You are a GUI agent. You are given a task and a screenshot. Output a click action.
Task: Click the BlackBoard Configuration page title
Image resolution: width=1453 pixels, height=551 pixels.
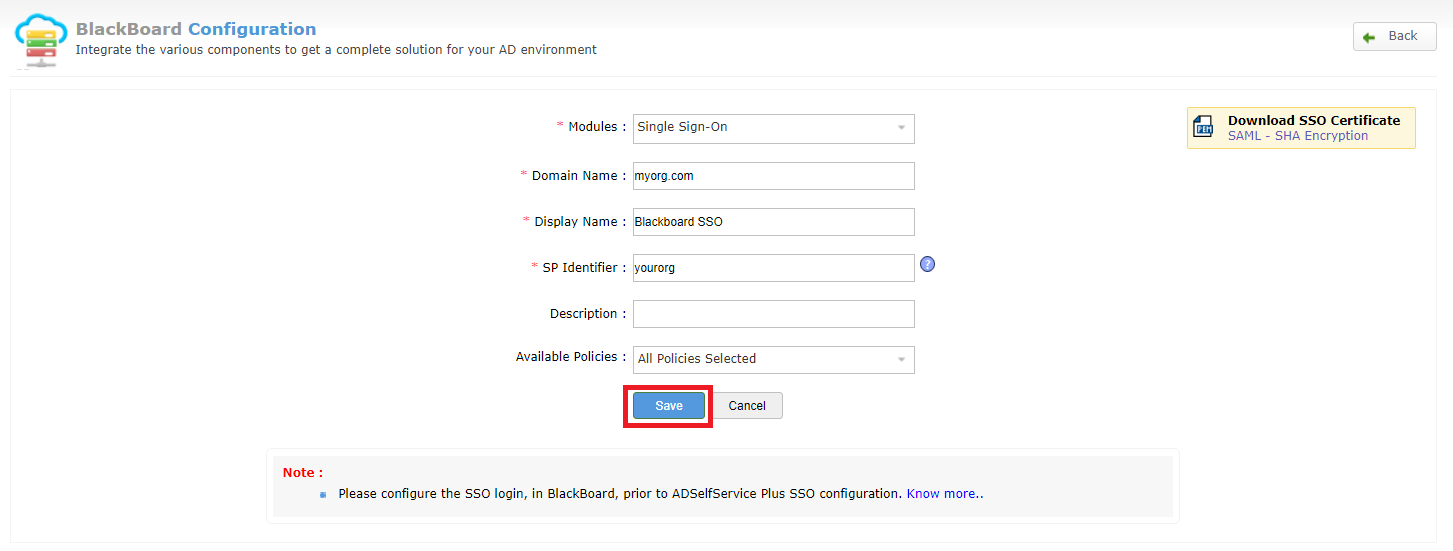point(196,29)
